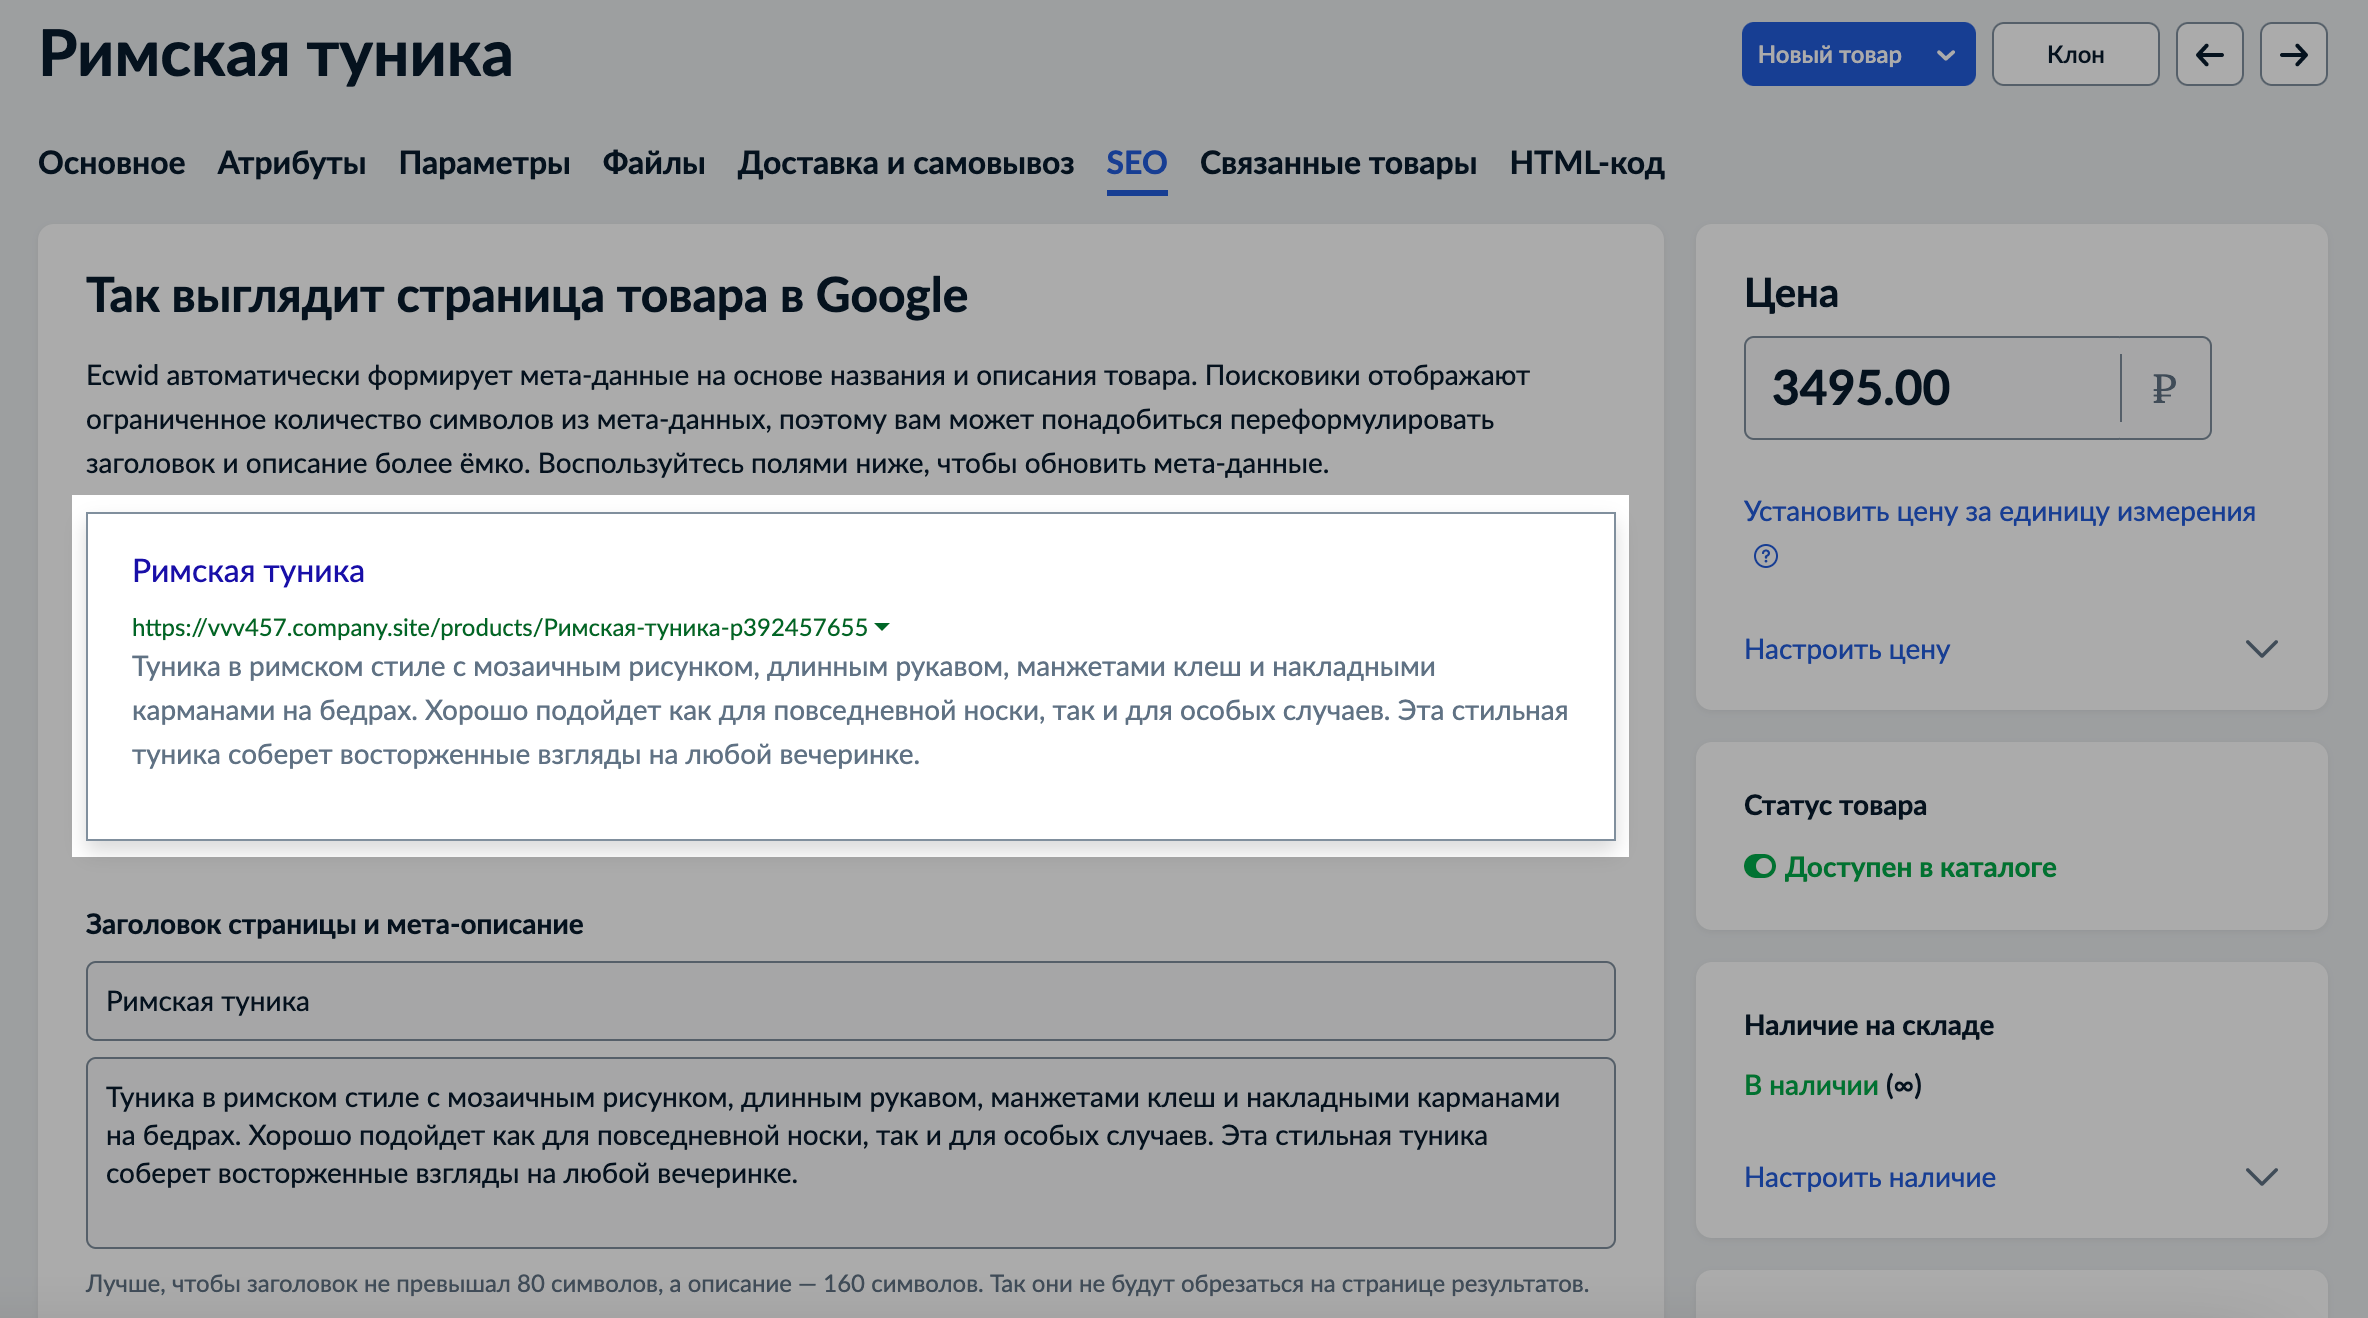Expand the Настроить наличие chevron

[x=2261, y=1177]
